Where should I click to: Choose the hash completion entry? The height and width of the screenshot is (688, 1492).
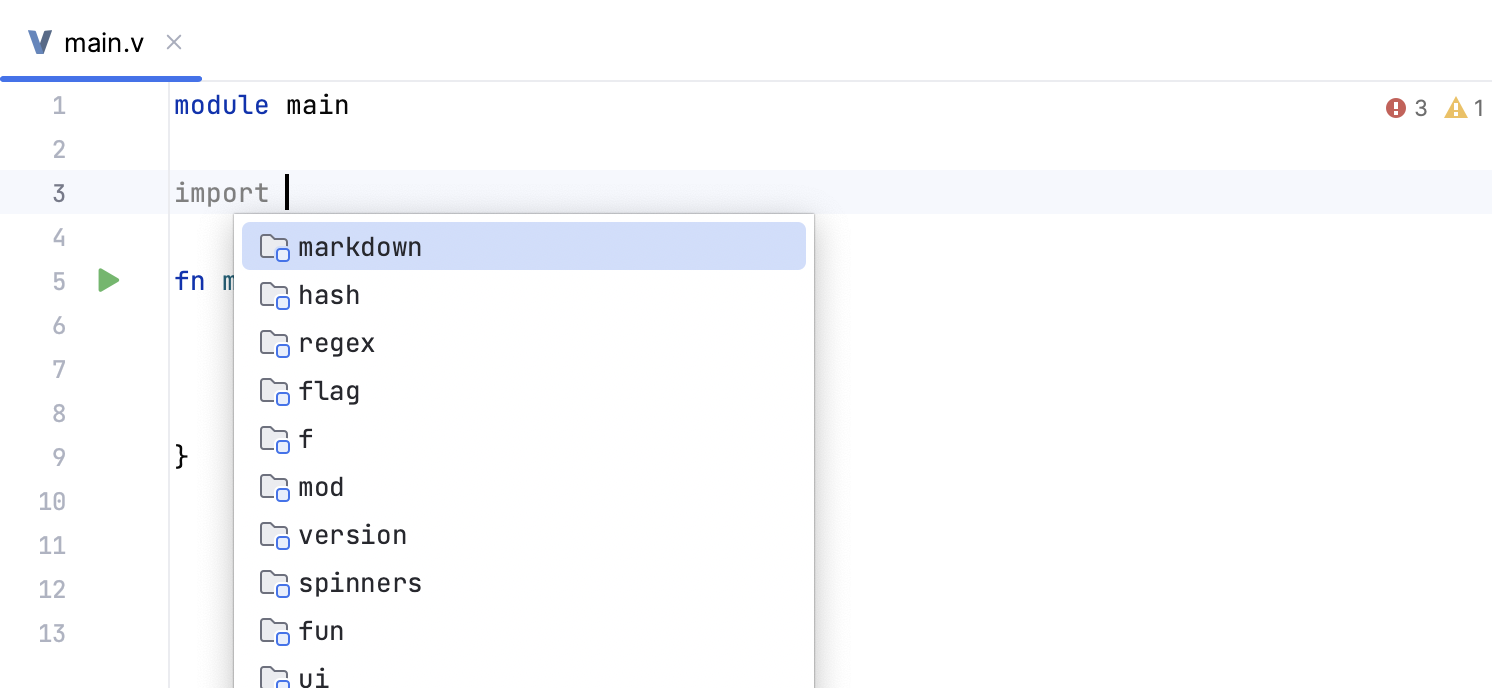329,295
